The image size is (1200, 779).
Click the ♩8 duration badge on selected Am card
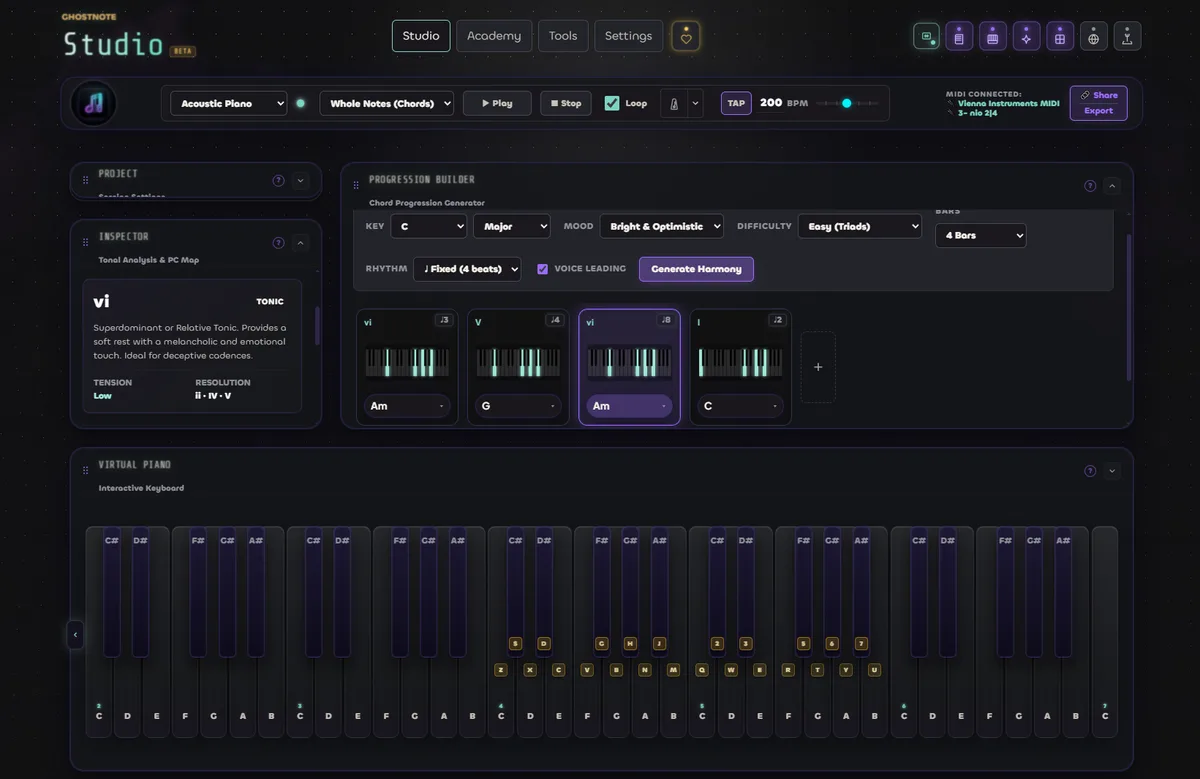(x=665, y=320)
